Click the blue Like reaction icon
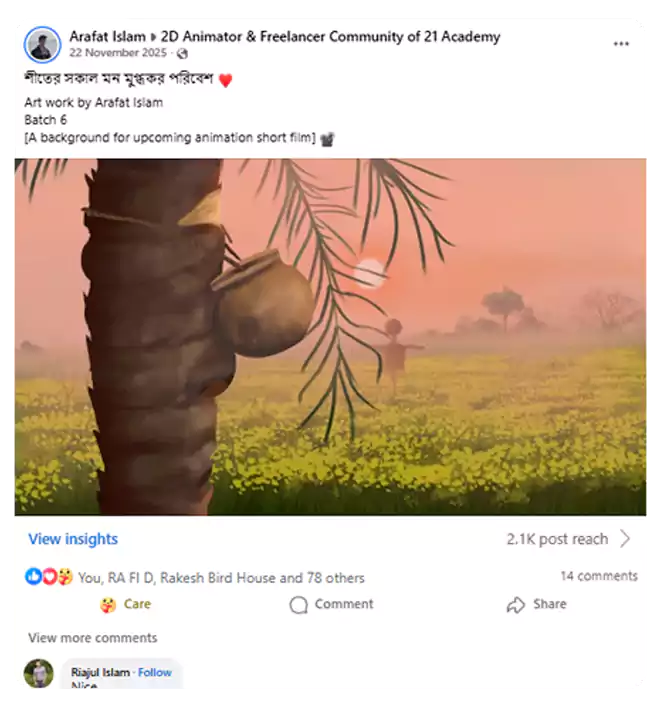Screen dimensions: 661x714 34,577
